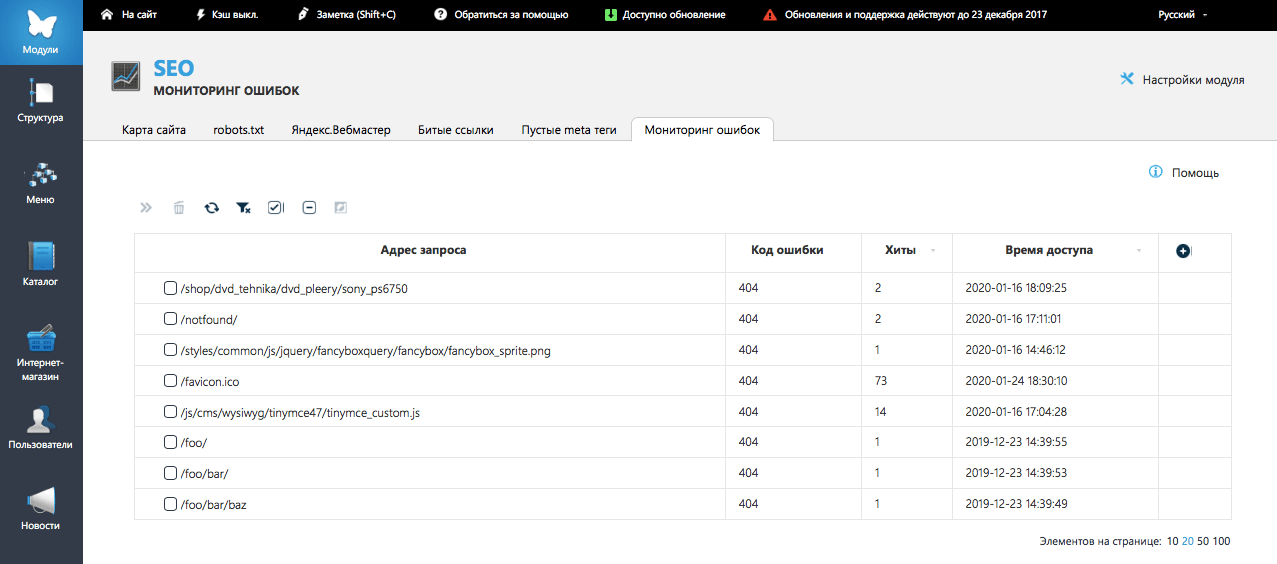Open the Русский language dropdown
This screenshot has width=1277, height=564.
tap(1182, 15)
